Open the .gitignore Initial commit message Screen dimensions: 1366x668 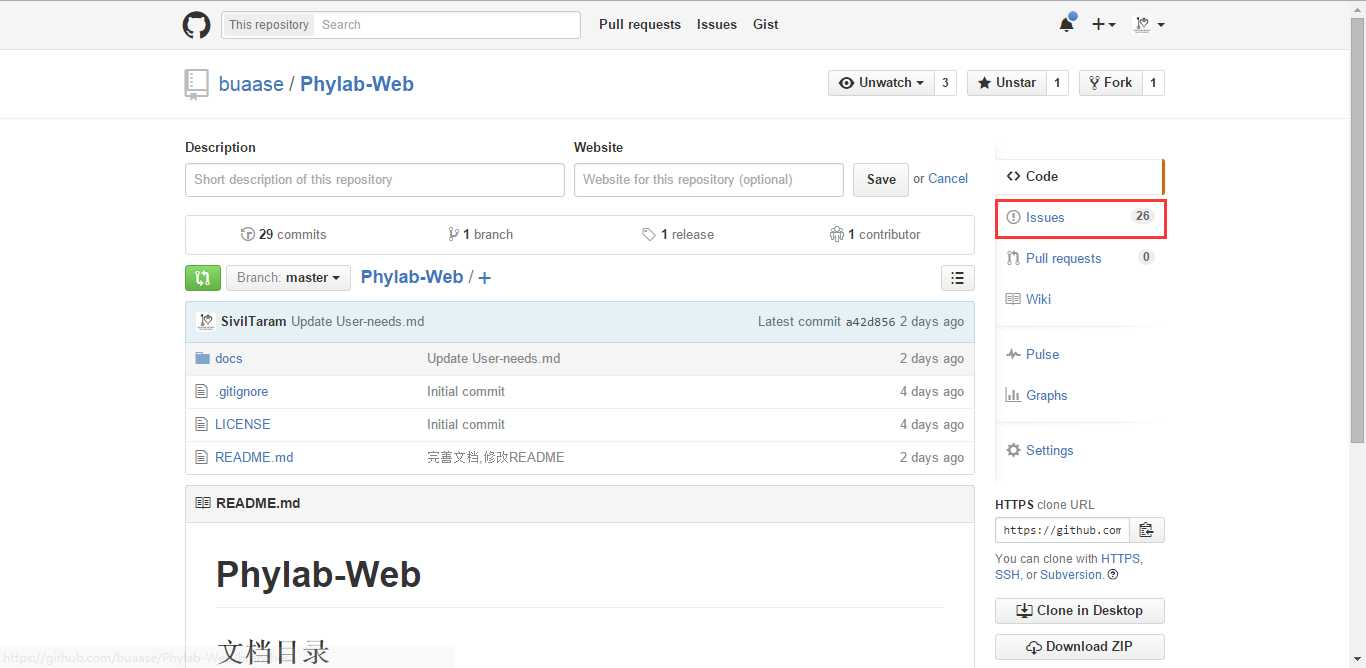tap(466, 391)
